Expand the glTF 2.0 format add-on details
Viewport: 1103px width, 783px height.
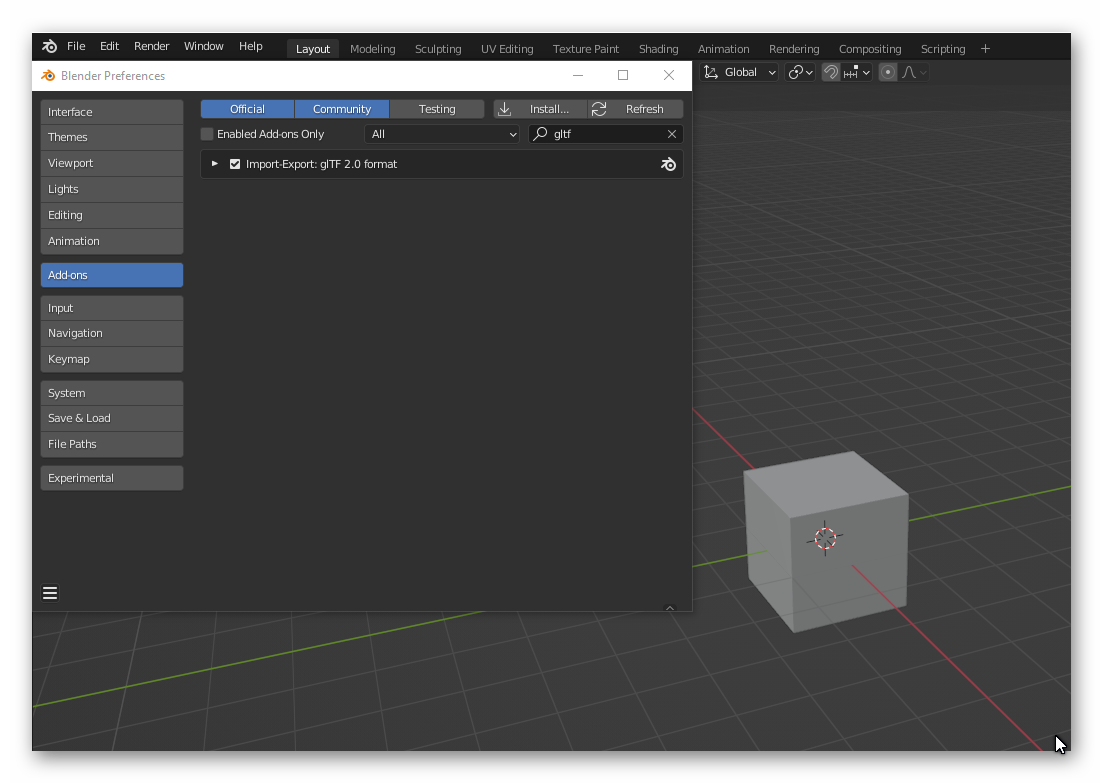click(x=215, y=164)
